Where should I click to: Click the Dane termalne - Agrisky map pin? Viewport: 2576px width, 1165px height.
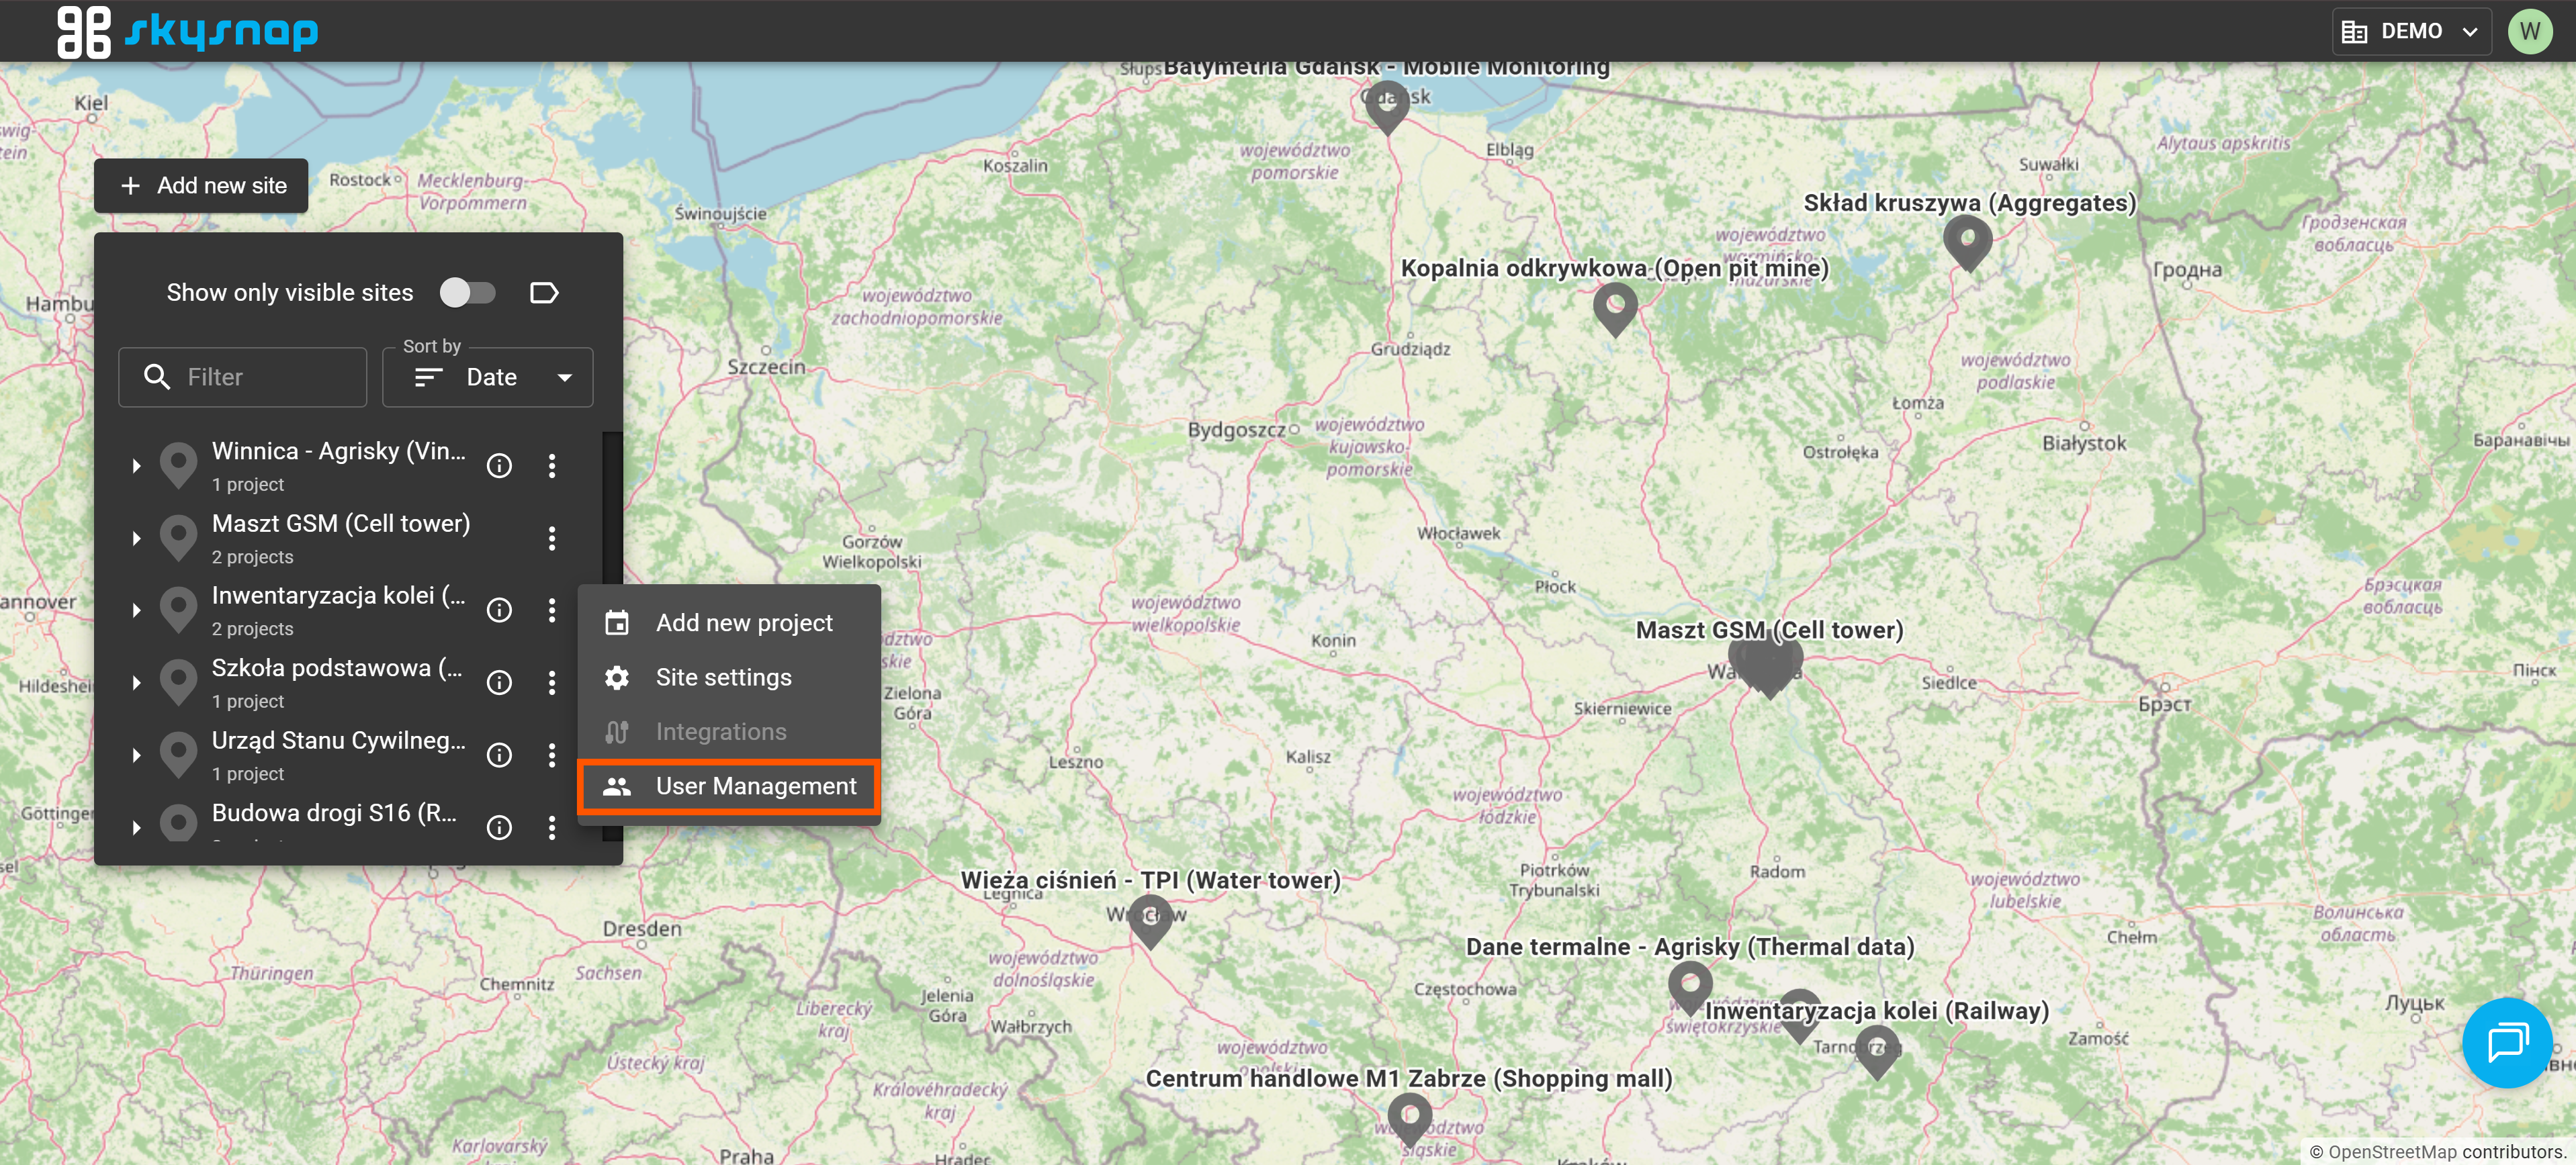[1690, 988]
